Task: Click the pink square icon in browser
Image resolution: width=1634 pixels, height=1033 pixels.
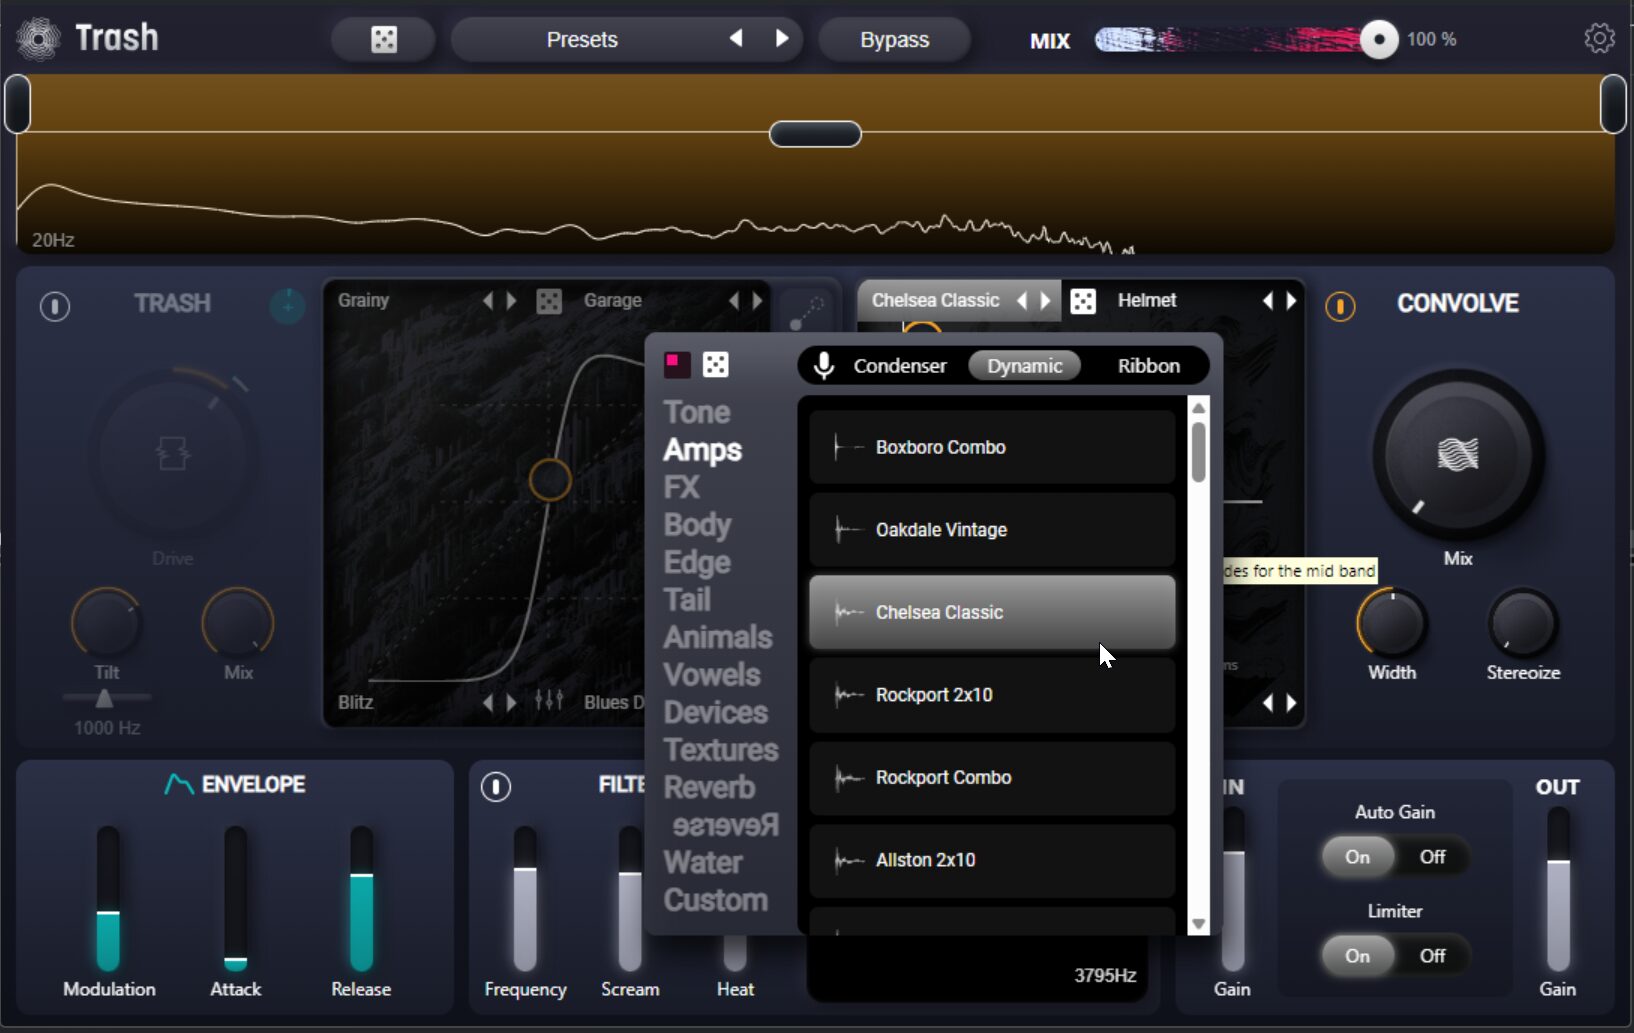Action: 677,364
